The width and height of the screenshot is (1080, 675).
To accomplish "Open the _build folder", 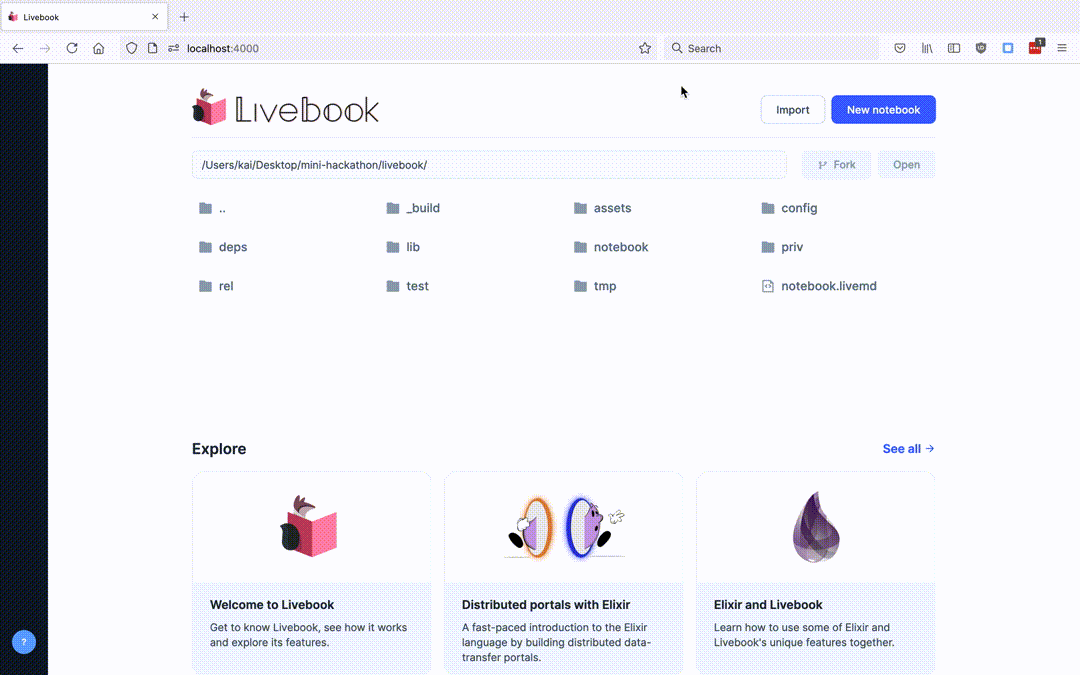I will point(413,208).
